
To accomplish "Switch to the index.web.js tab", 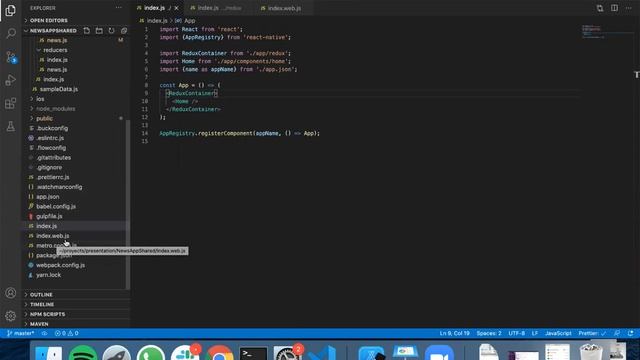I will [284, 8].
